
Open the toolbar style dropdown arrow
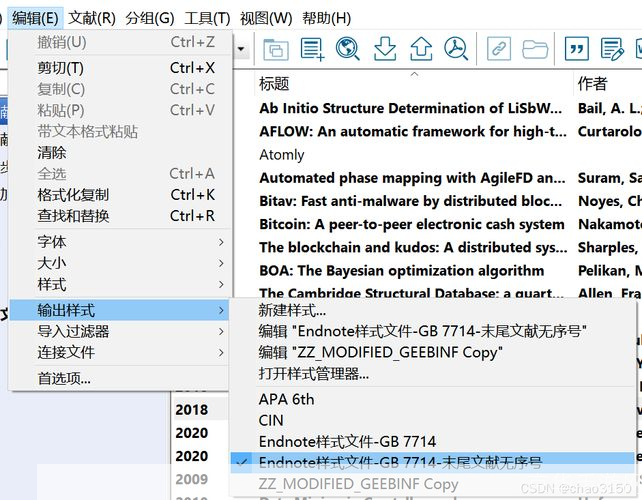coord(241,49)
